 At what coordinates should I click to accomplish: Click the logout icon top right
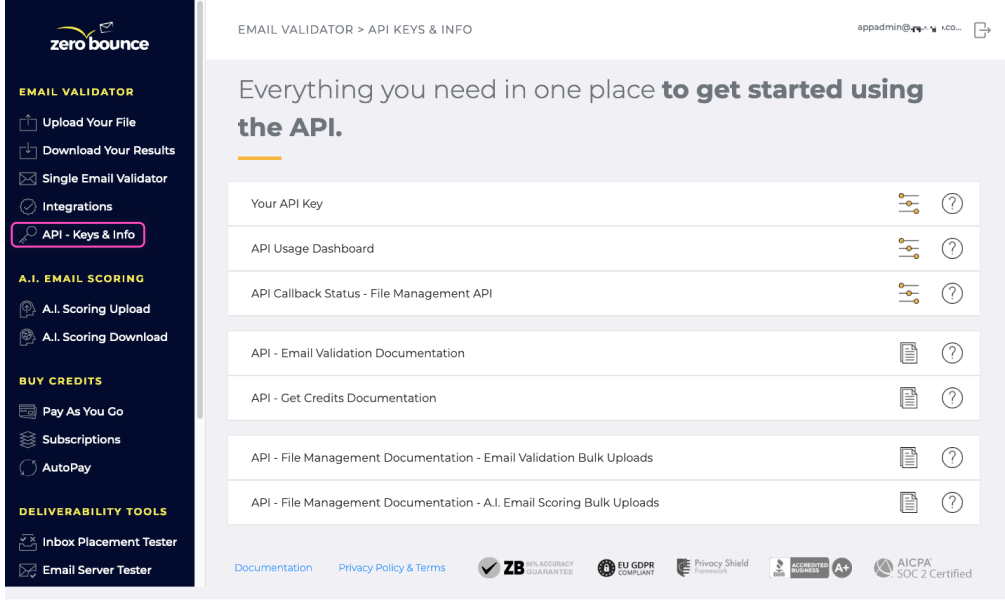pos(981,30)
